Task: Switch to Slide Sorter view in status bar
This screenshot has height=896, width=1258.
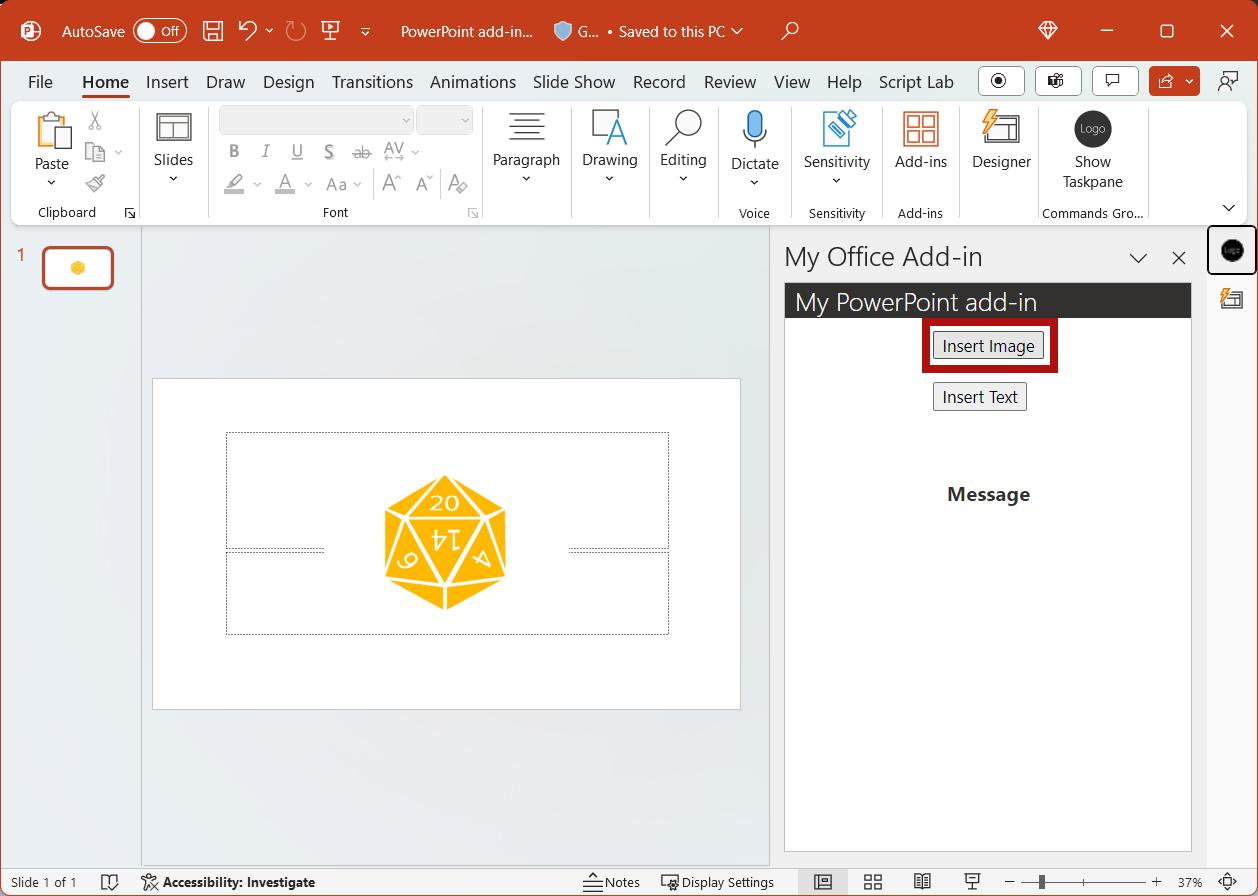Action: tap(872, 881)
